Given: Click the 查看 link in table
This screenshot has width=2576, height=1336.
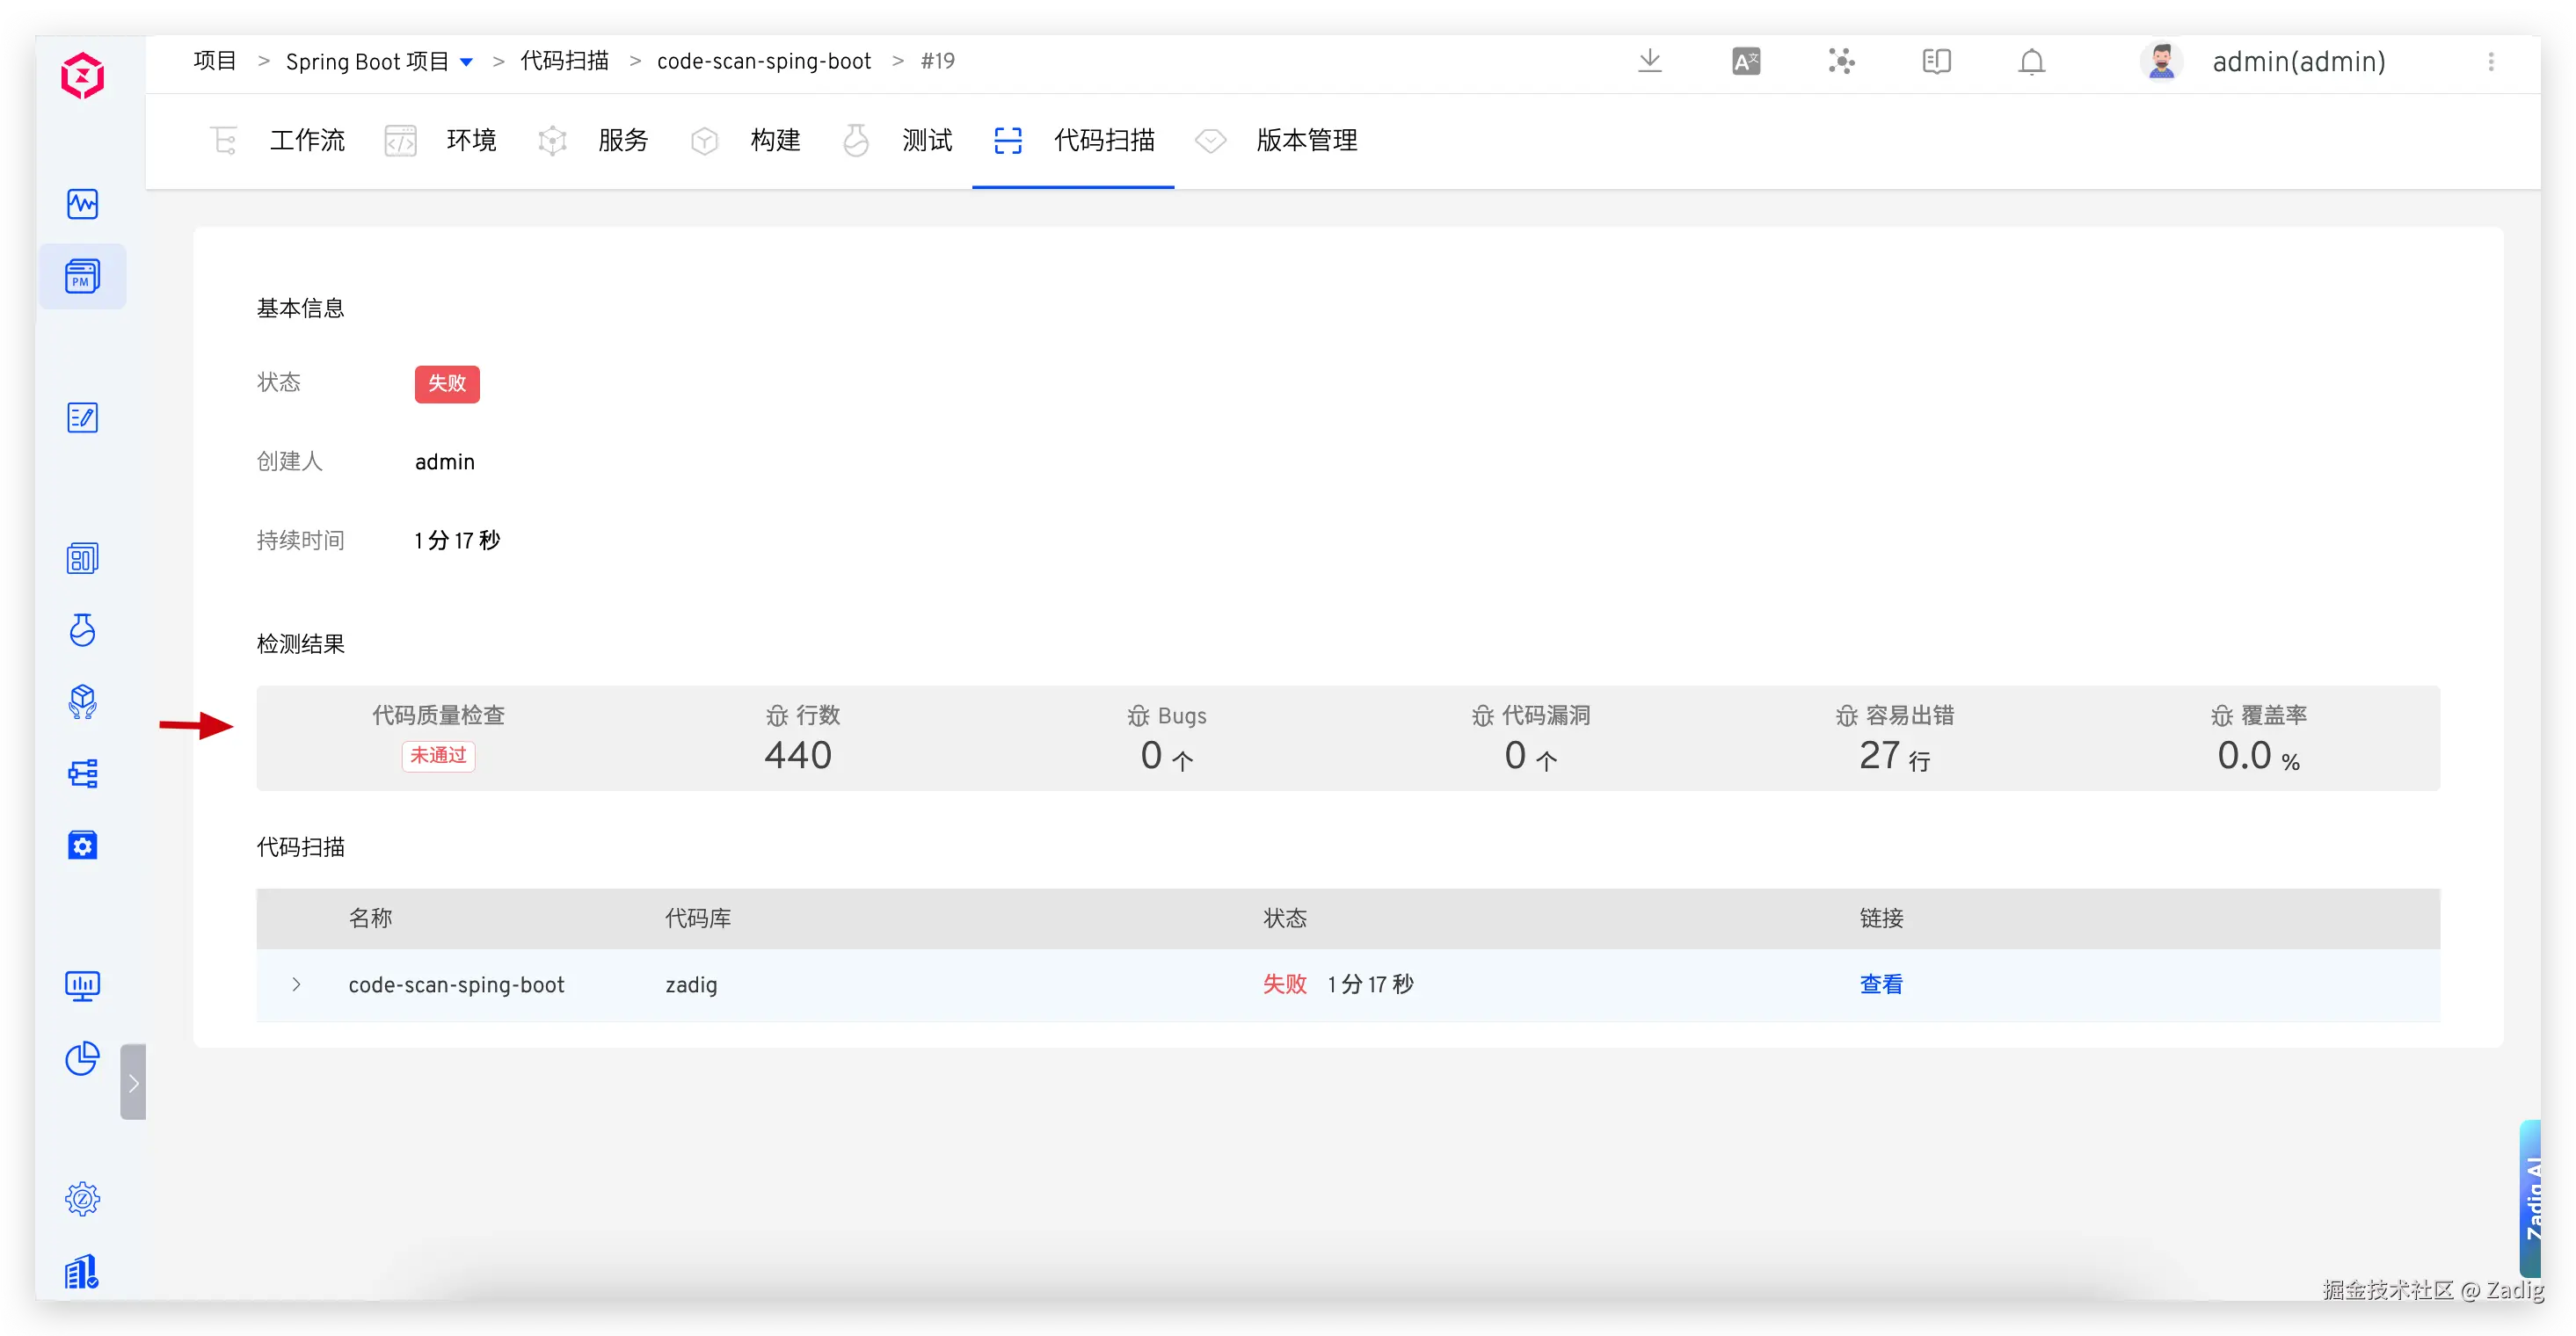Looking at the screenshot, I should tap(1880, 984).
